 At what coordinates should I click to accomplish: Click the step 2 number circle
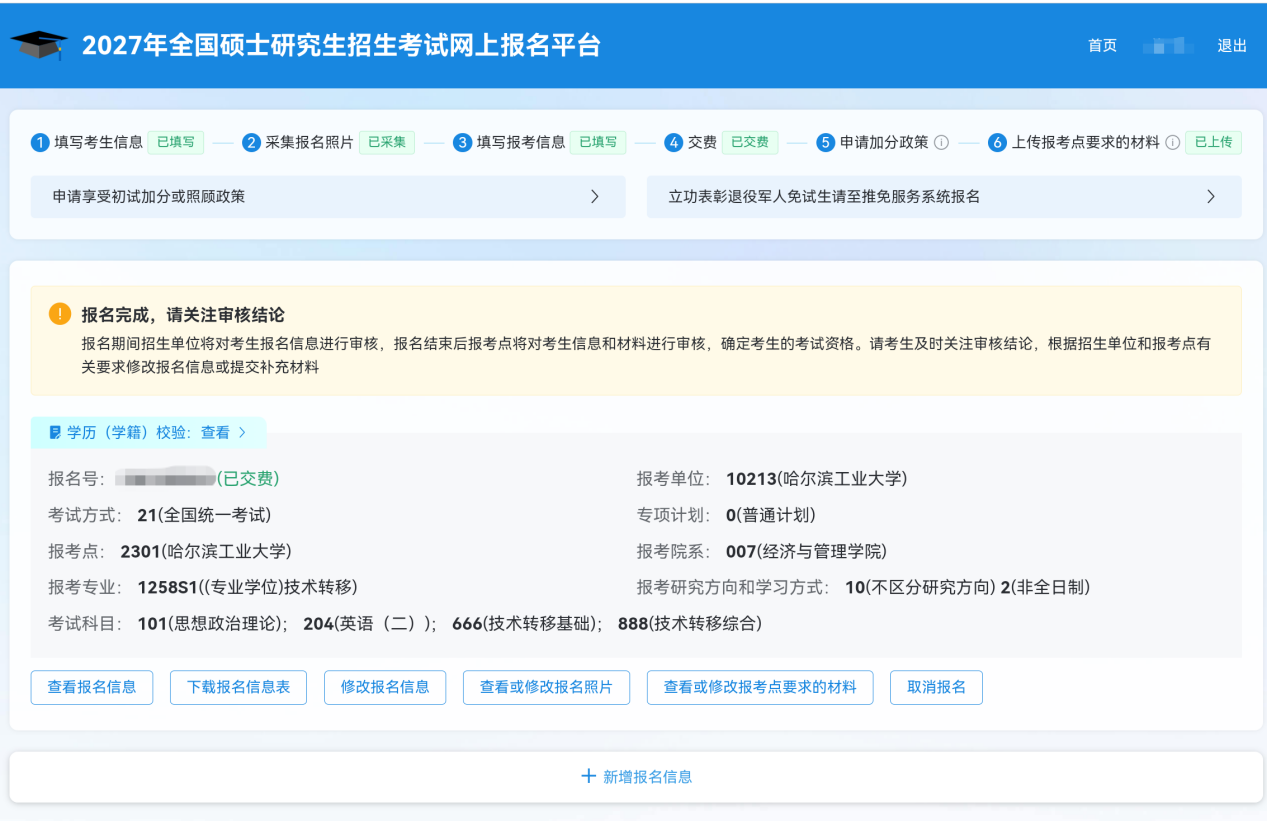251,143
